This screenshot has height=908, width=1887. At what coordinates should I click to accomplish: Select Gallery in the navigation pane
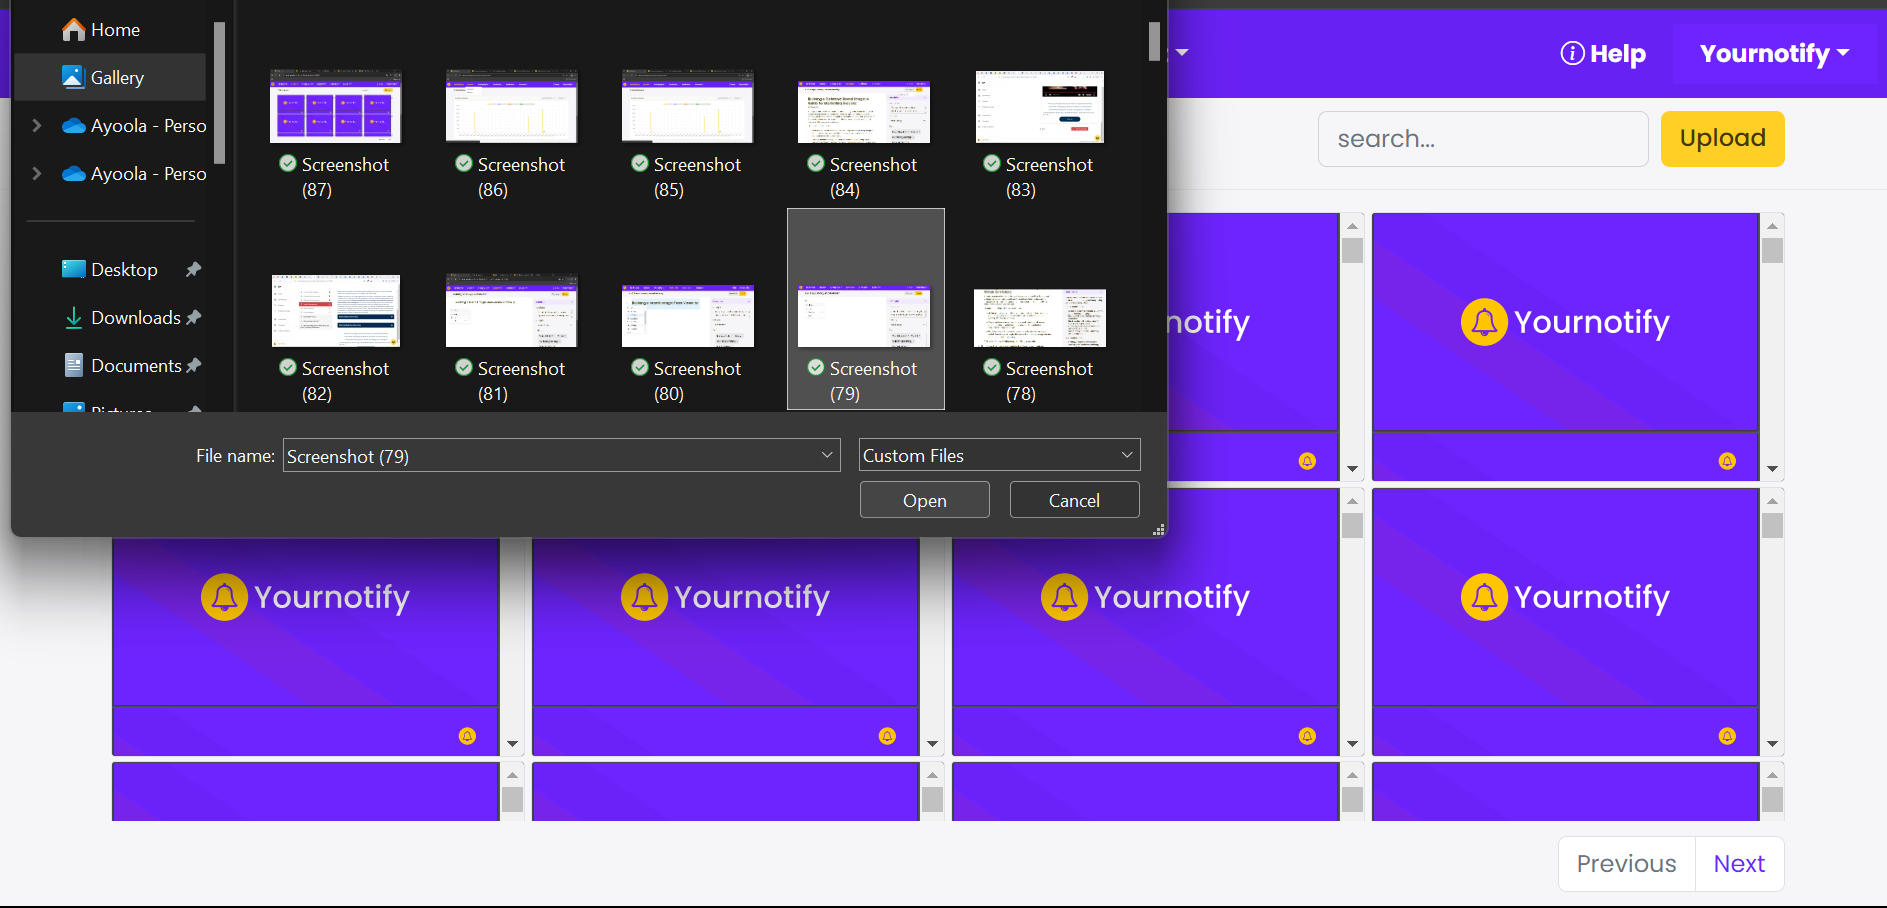110,78
